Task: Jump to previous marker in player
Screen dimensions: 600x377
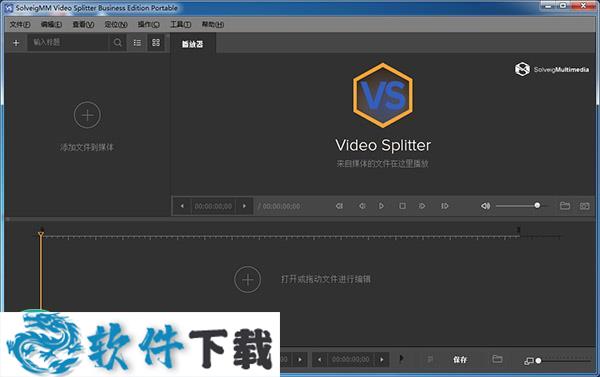Action: (x=339, y=206)
